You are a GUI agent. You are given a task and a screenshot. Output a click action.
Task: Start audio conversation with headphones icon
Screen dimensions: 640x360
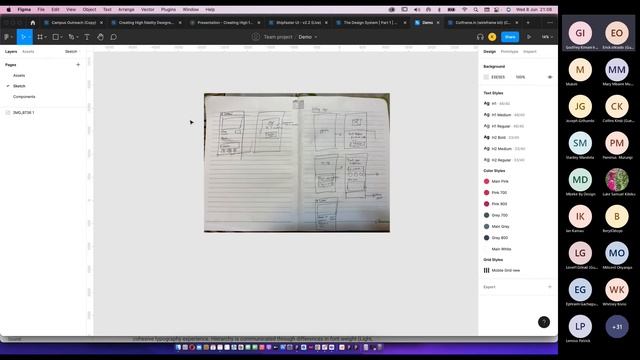[x=480, y=37]
